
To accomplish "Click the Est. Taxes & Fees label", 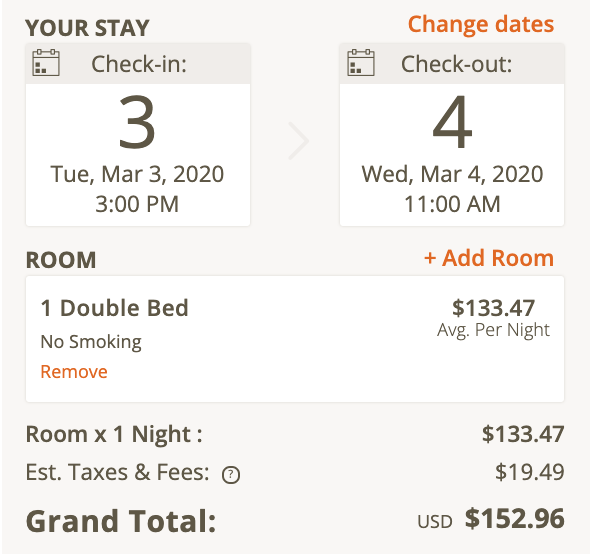I will pos(117,472).
